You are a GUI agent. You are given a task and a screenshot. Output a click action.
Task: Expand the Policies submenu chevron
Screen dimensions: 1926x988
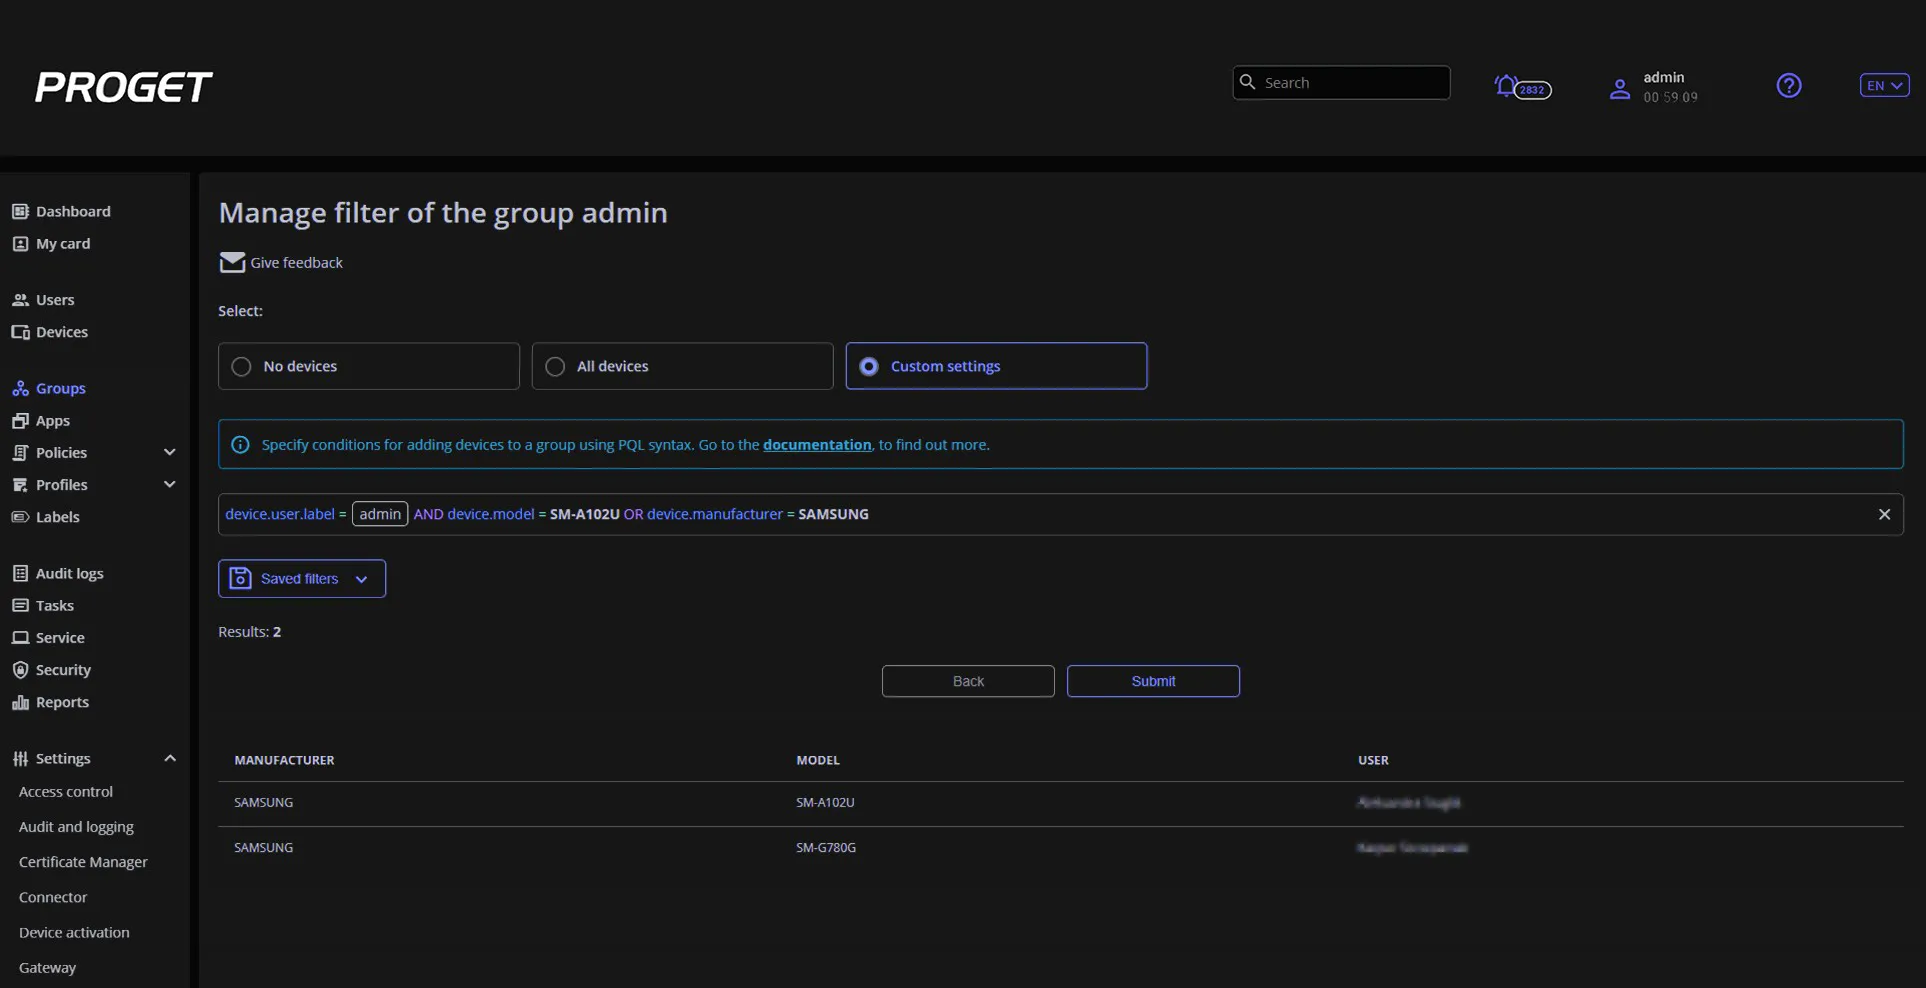point(170,453)
